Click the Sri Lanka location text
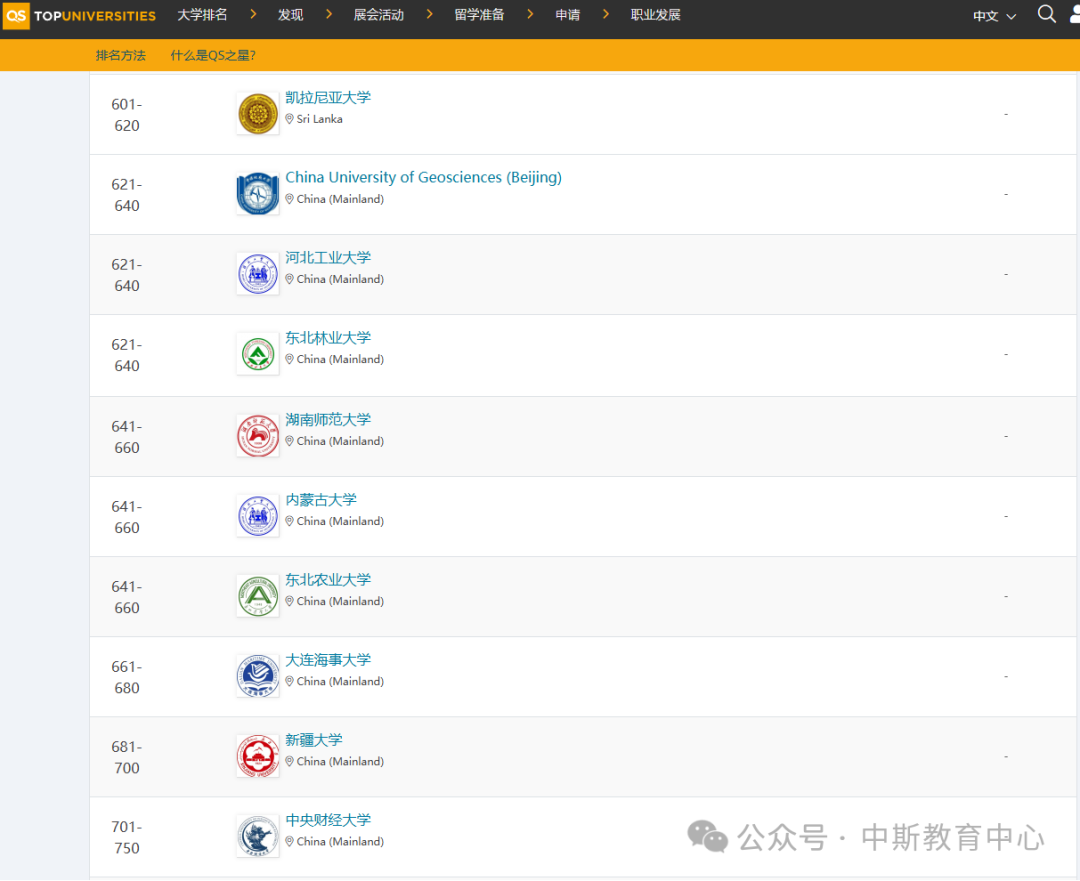The height and width of the screenshot is (881, 1080). click(320, 118)
